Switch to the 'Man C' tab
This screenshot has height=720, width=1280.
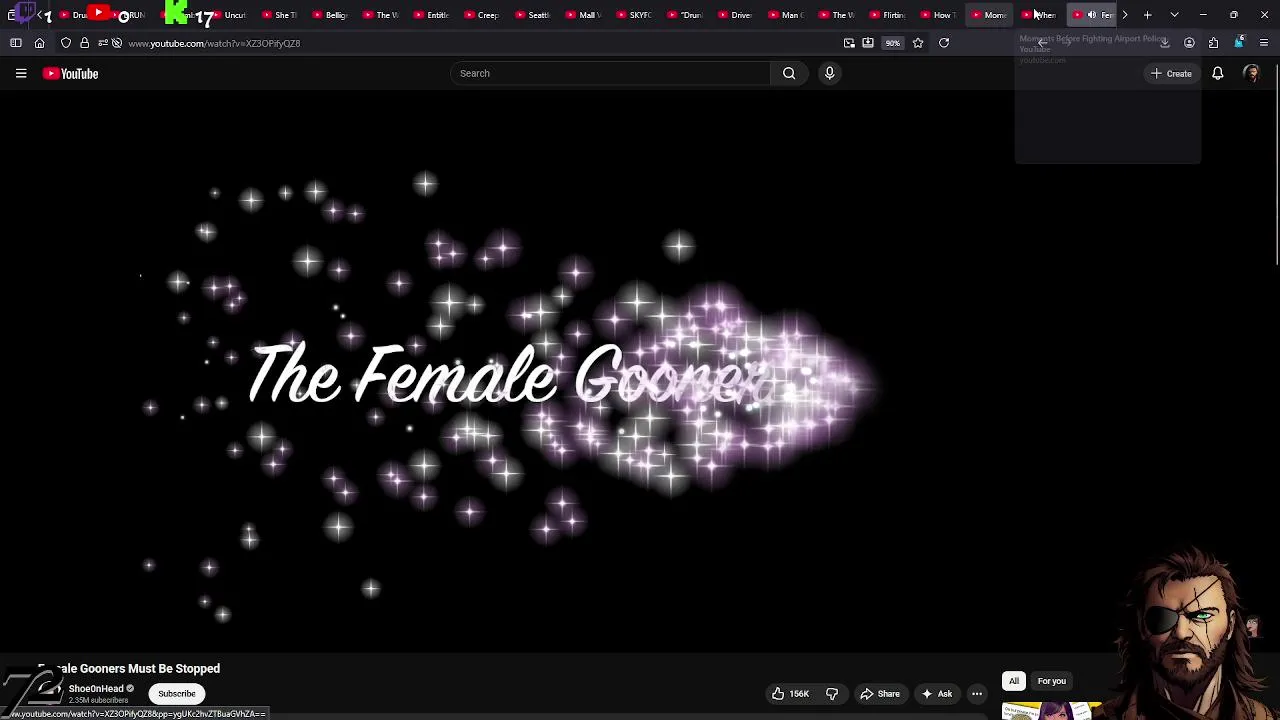pos(788,15)
